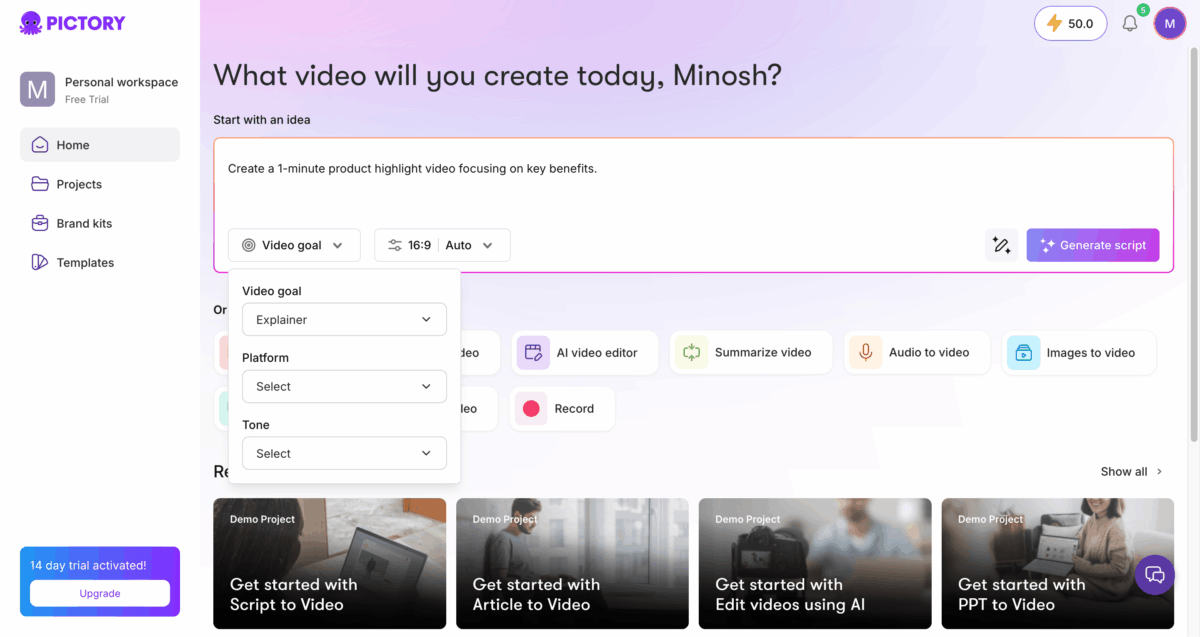
Task: Click the Images to video icon
Action: click(x=1023, y=352)
